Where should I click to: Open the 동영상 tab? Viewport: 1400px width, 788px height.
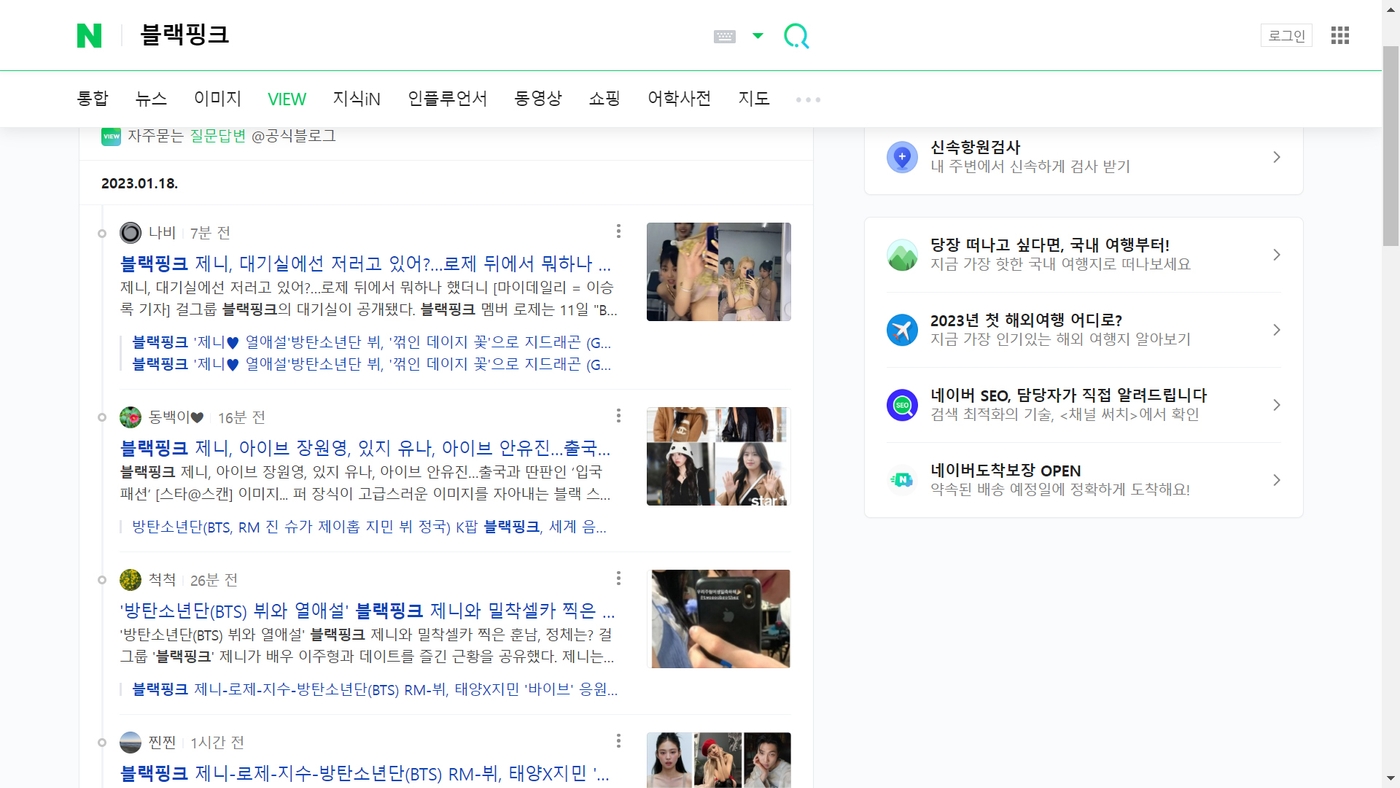click(x=538, y=98)
